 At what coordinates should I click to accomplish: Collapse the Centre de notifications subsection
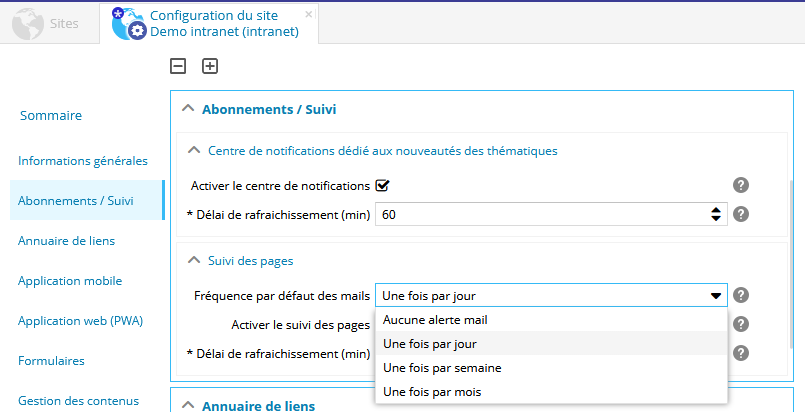pyautogui.click(x=194, y=150)
